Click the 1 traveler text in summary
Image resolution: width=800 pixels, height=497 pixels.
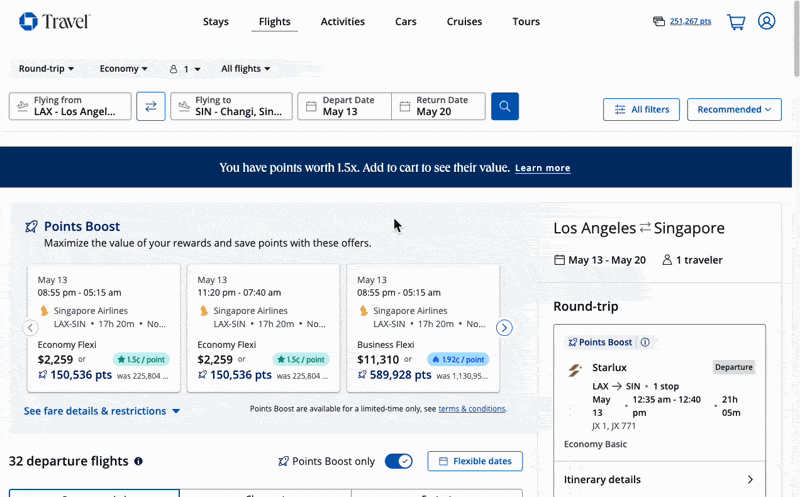(x=699, y=260)
